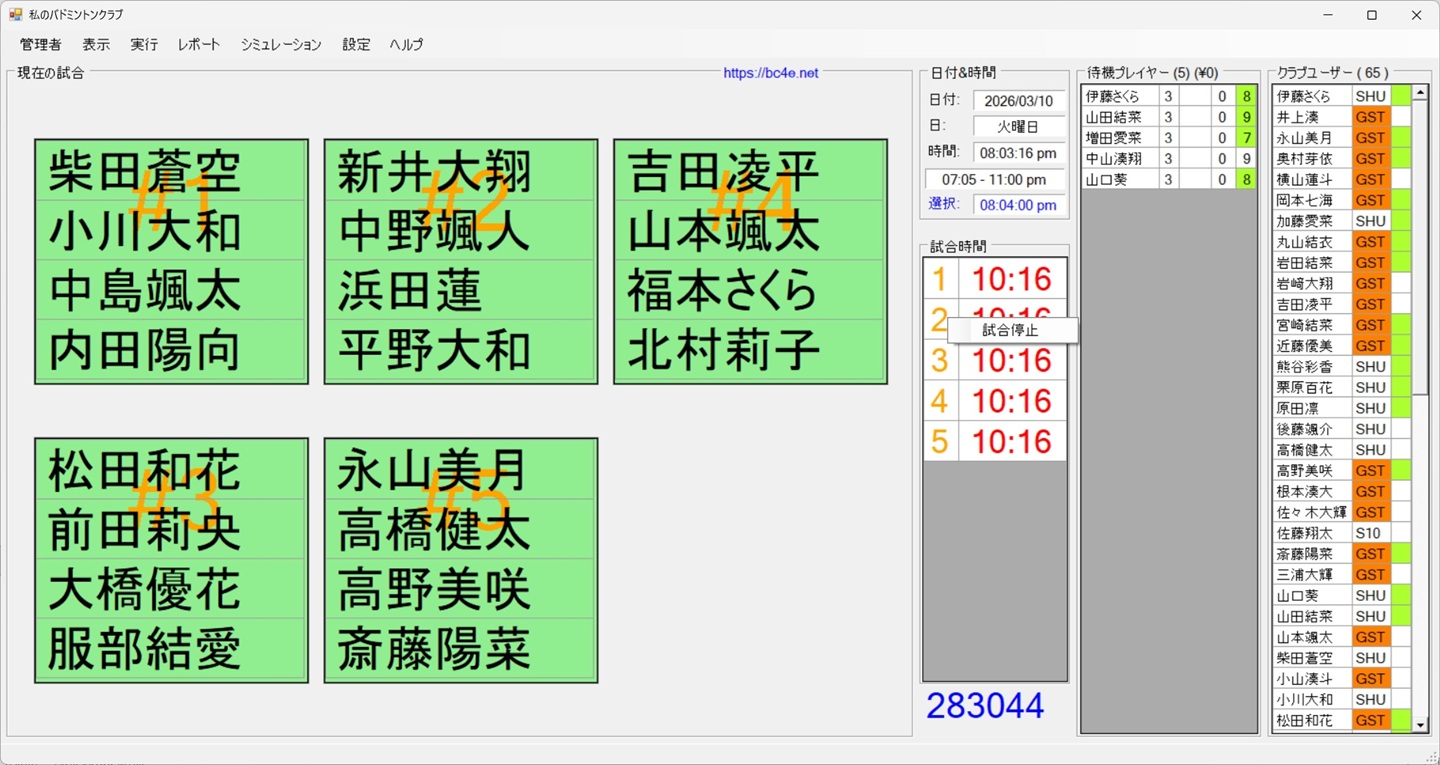The image size is (1440, 765).
Task: Choose 試合停止 in the context menu
Action: click(x=1012, y=330)
